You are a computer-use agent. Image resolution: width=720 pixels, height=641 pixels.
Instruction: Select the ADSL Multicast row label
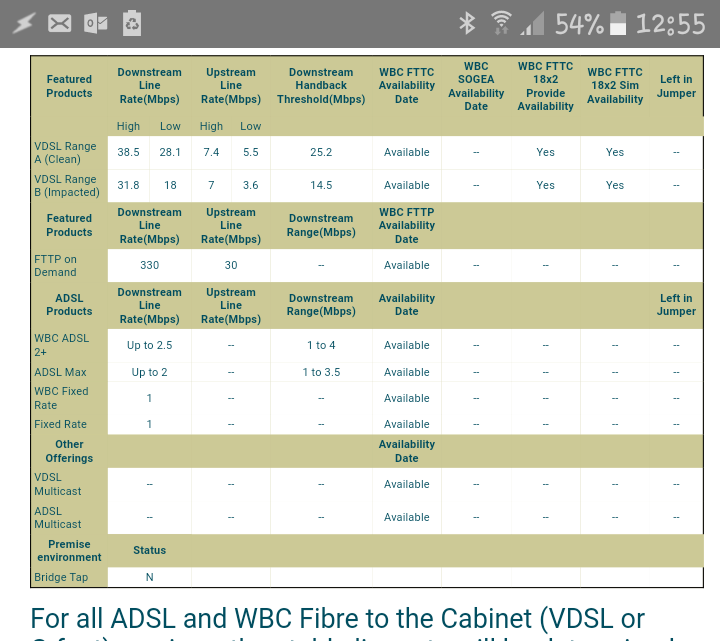[x=58, y=517]
